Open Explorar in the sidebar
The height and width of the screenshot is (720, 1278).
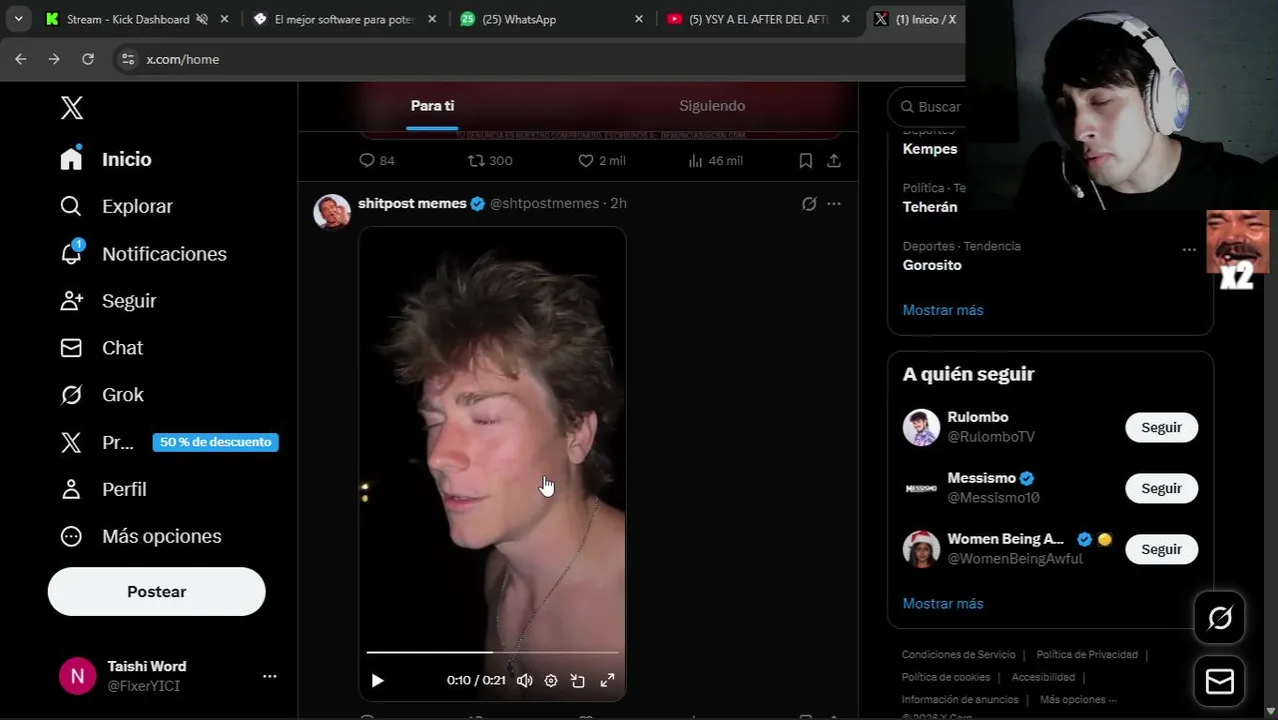(x=116, y=206)
